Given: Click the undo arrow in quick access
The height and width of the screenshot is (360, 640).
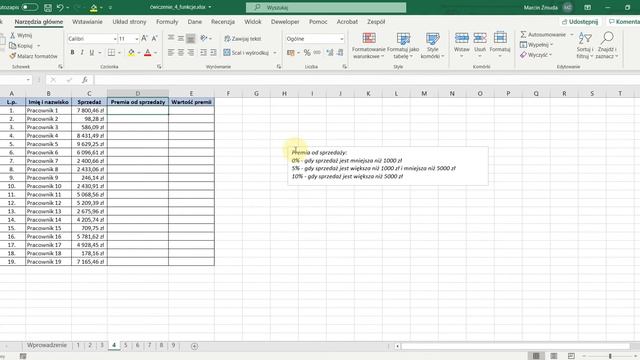Looking at the screenshot, I should [60, 7].
